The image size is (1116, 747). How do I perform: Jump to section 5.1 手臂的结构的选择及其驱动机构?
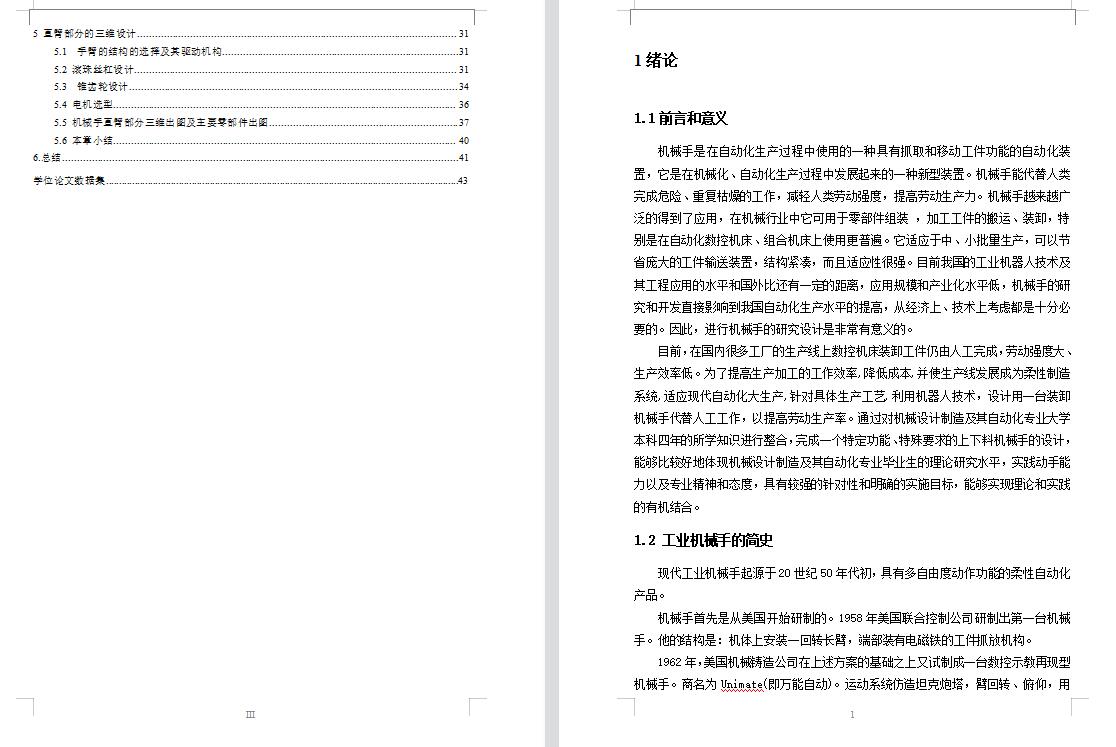pos(148,51)
